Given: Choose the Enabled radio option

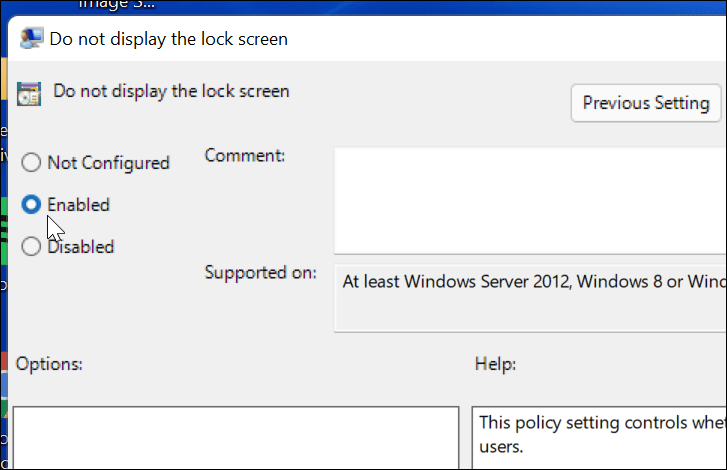Looking at the screenshot, I should [32, 205].
